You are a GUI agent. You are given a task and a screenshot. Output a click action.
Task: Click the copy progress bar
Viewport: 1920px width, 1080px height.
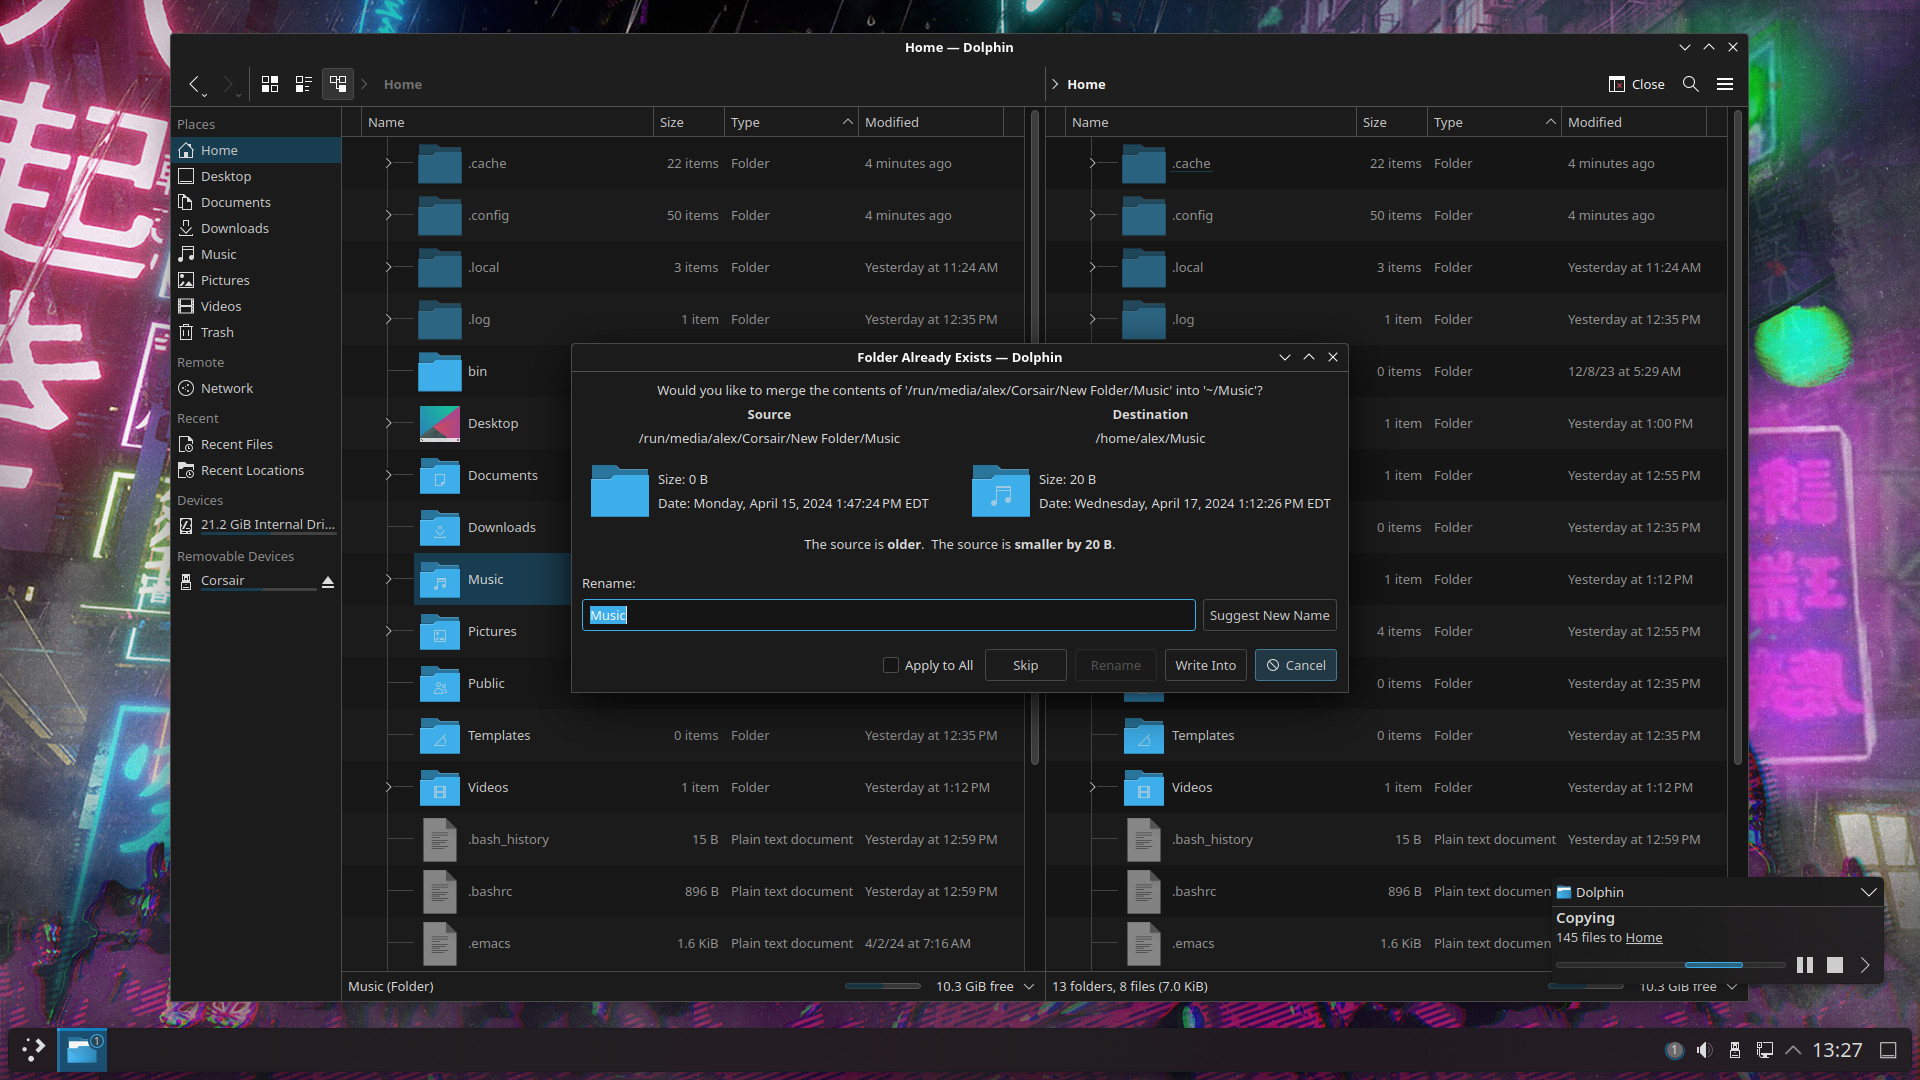1670,965
